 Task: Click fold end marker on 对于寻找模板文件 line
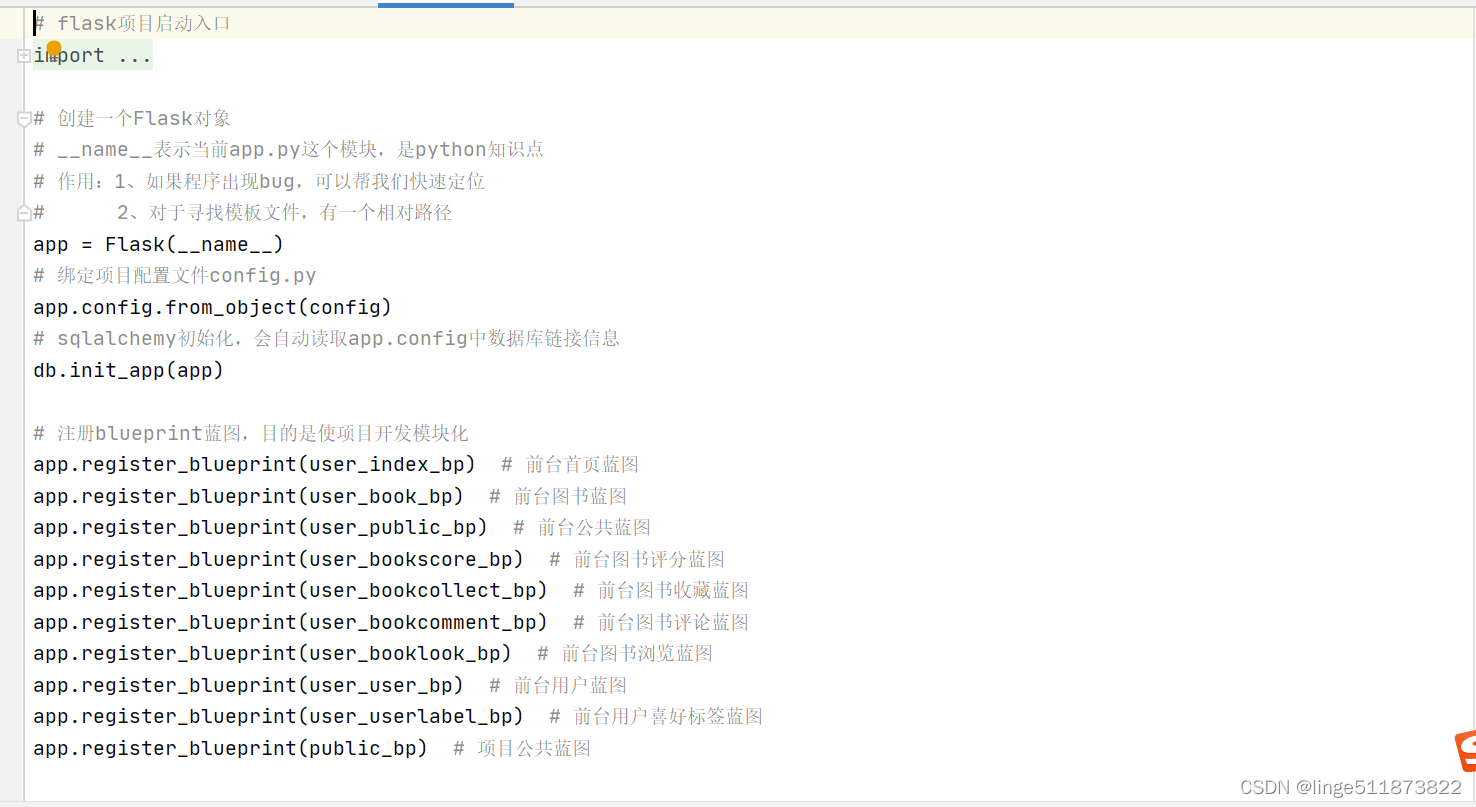(x=24, y=213)
